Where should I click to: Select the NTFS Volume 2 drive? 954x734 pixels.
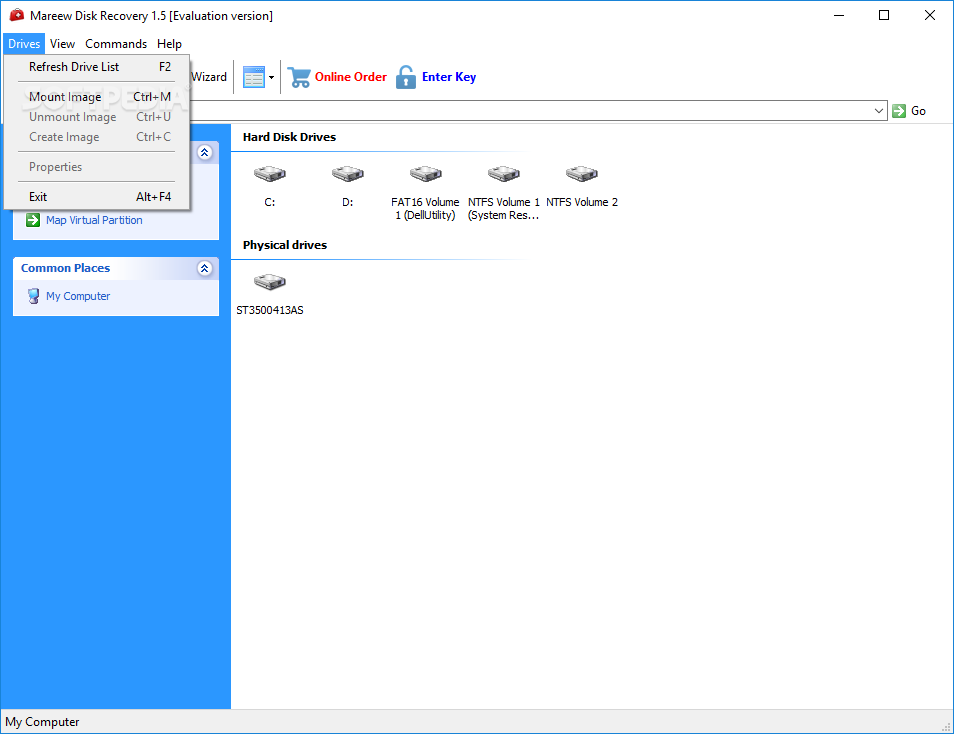click(x=582, y=174)
